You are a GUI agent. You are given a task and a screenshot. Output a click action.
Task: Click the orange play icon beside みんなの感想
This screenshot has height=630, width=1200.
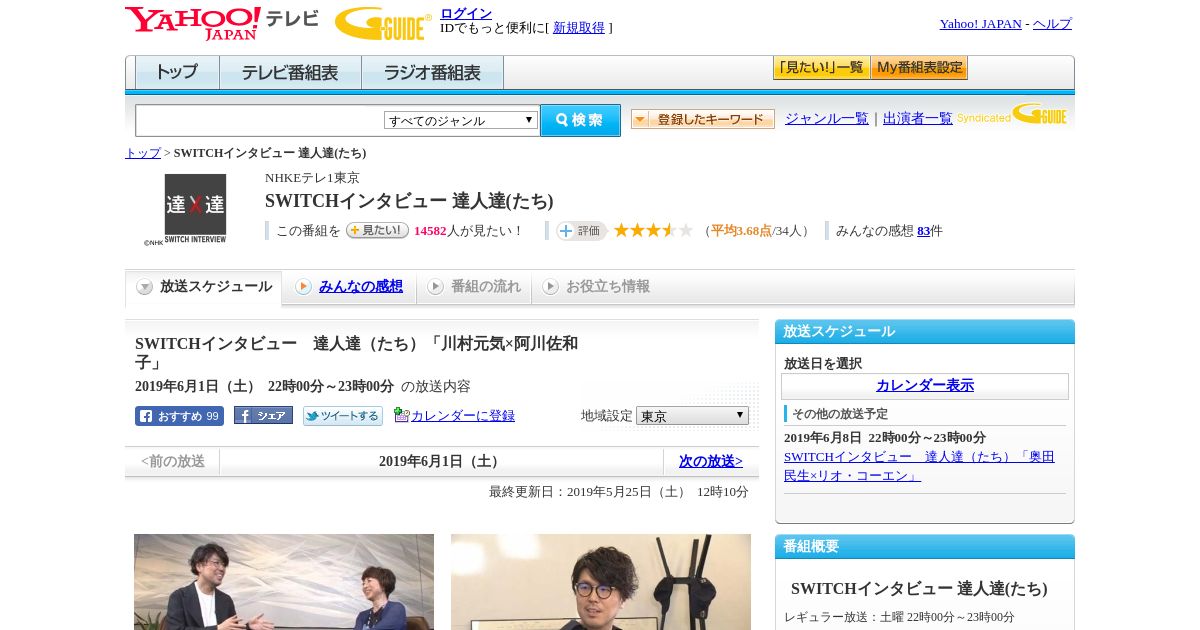coord(303,287)
